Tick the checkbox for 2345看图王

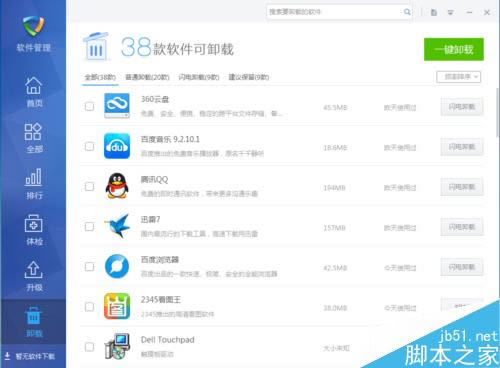[x=89, y=307]
